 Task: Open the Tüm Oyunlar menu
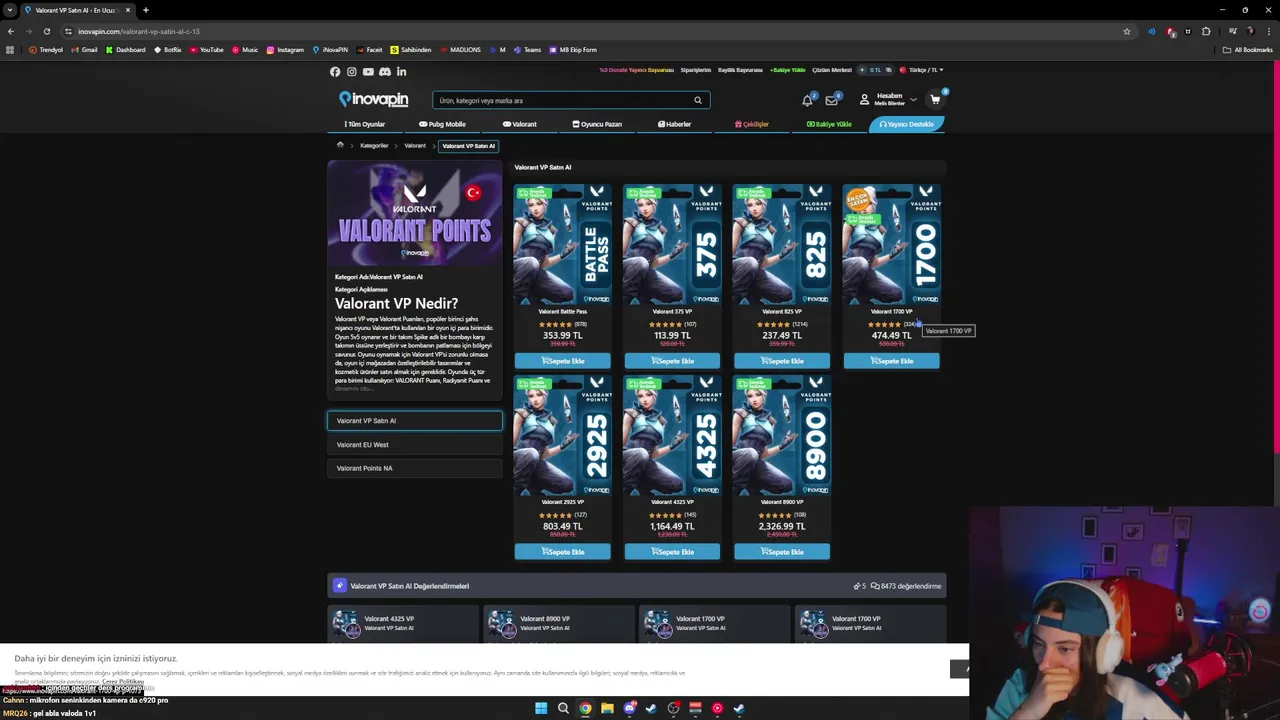365,124
